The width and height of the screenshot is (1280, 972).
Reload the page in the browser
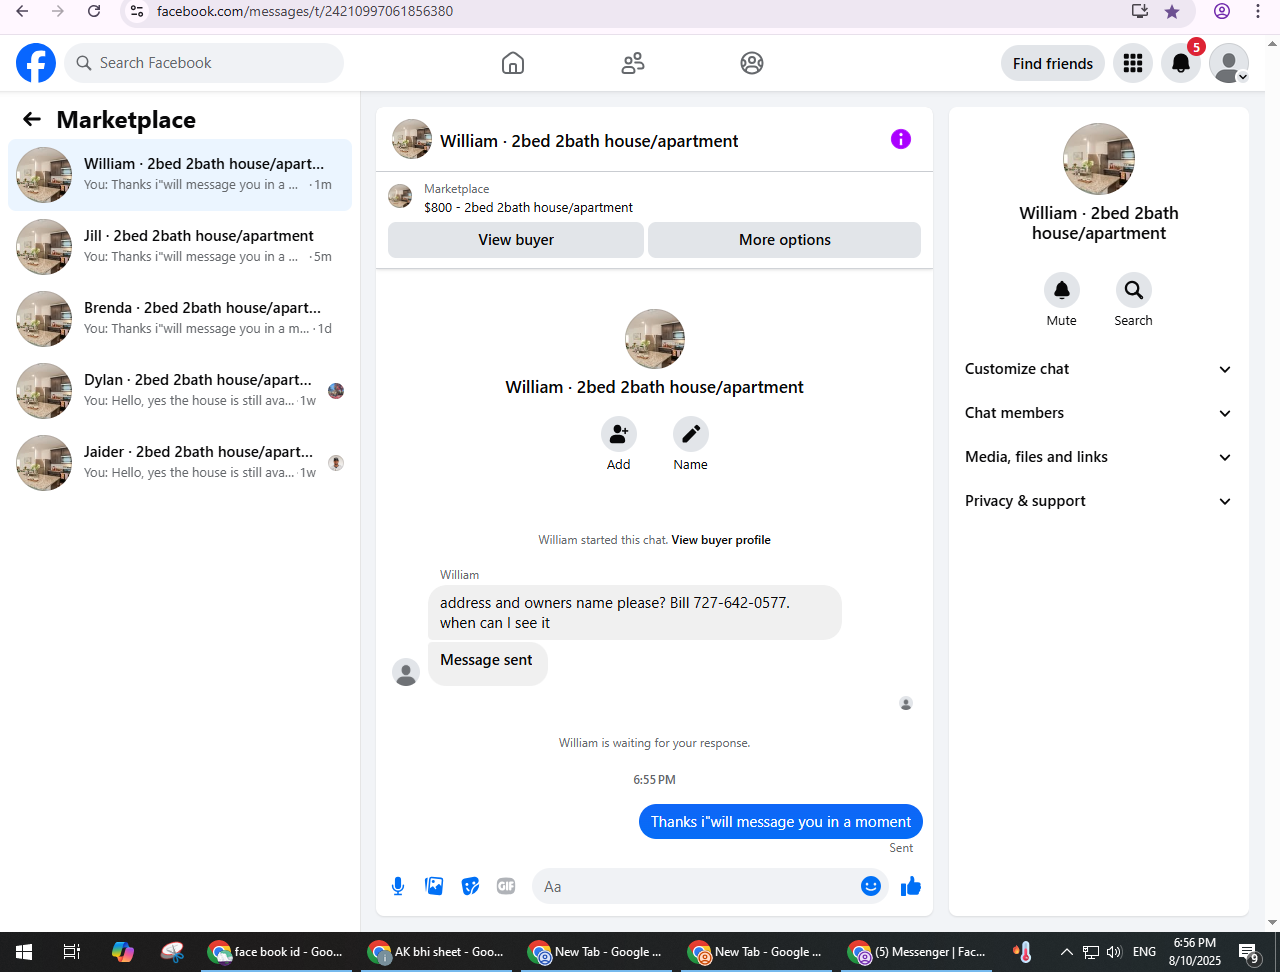tap(94, 11)
